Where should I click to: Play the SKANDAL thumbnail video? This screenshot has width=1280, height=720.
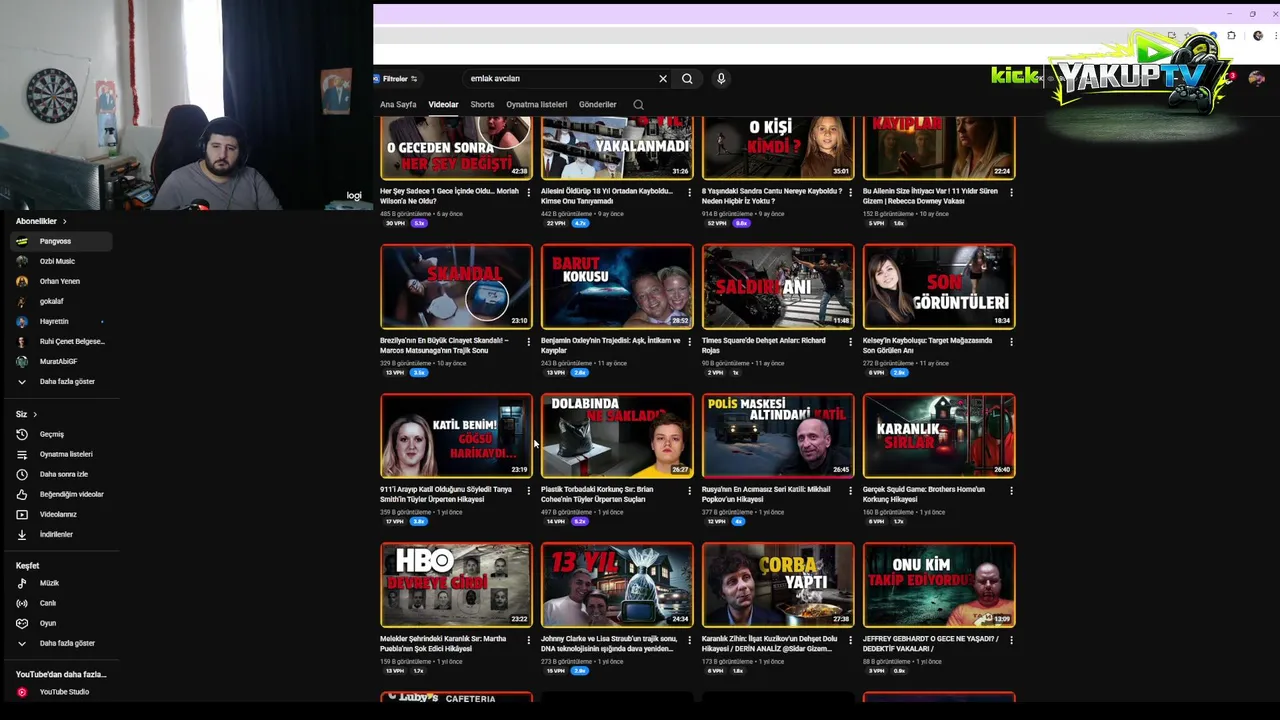[456, 287]
